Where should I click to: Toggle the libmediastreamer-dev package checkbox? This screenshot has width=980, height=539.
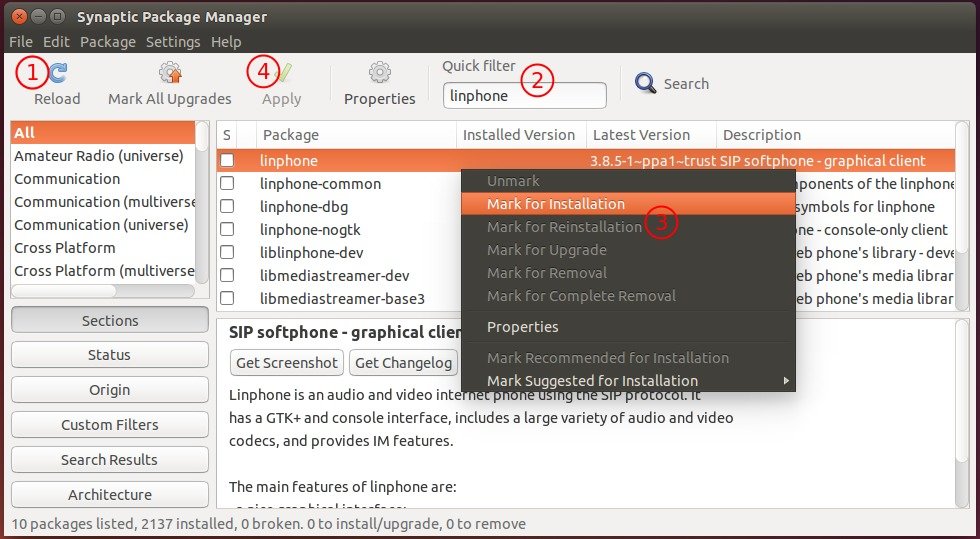(227, 276)
